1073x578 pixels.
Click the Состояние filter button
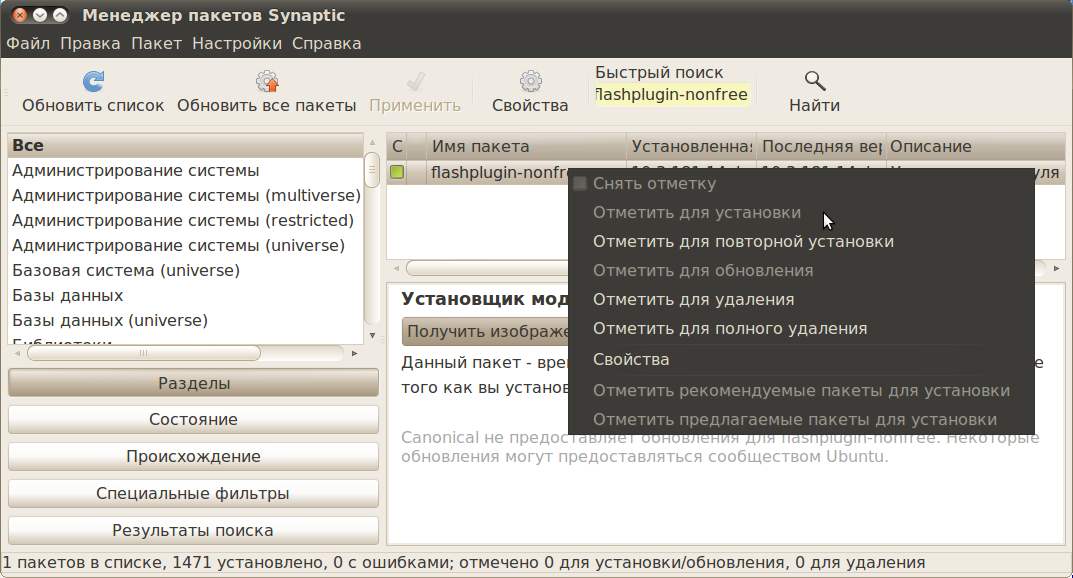(194, 419)
